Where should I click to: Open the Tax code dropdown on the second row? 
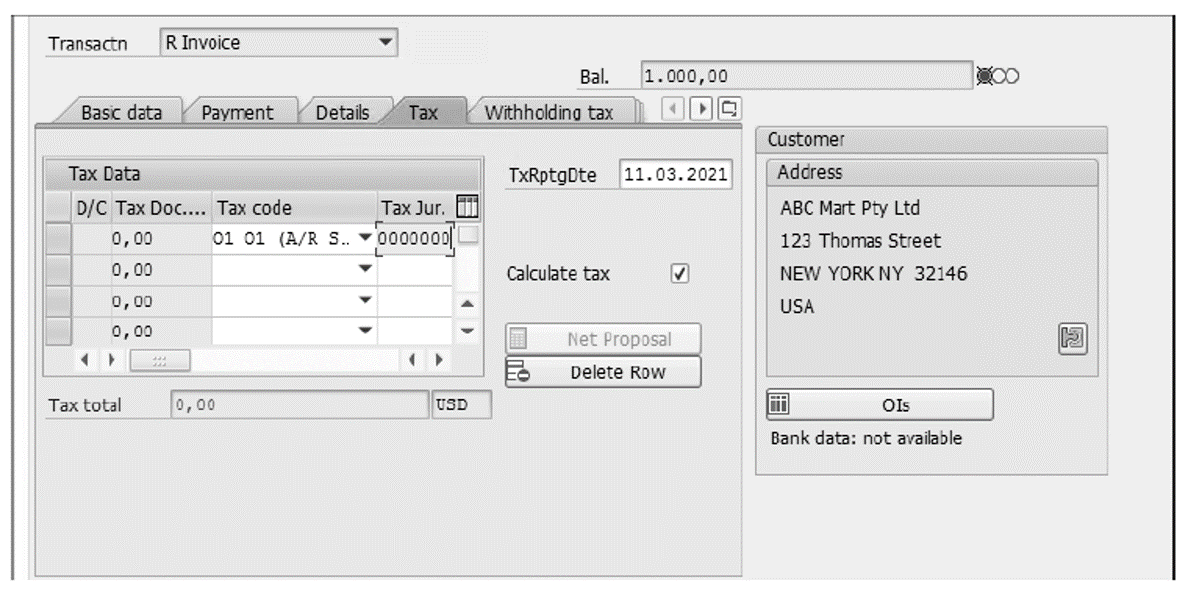367,267
